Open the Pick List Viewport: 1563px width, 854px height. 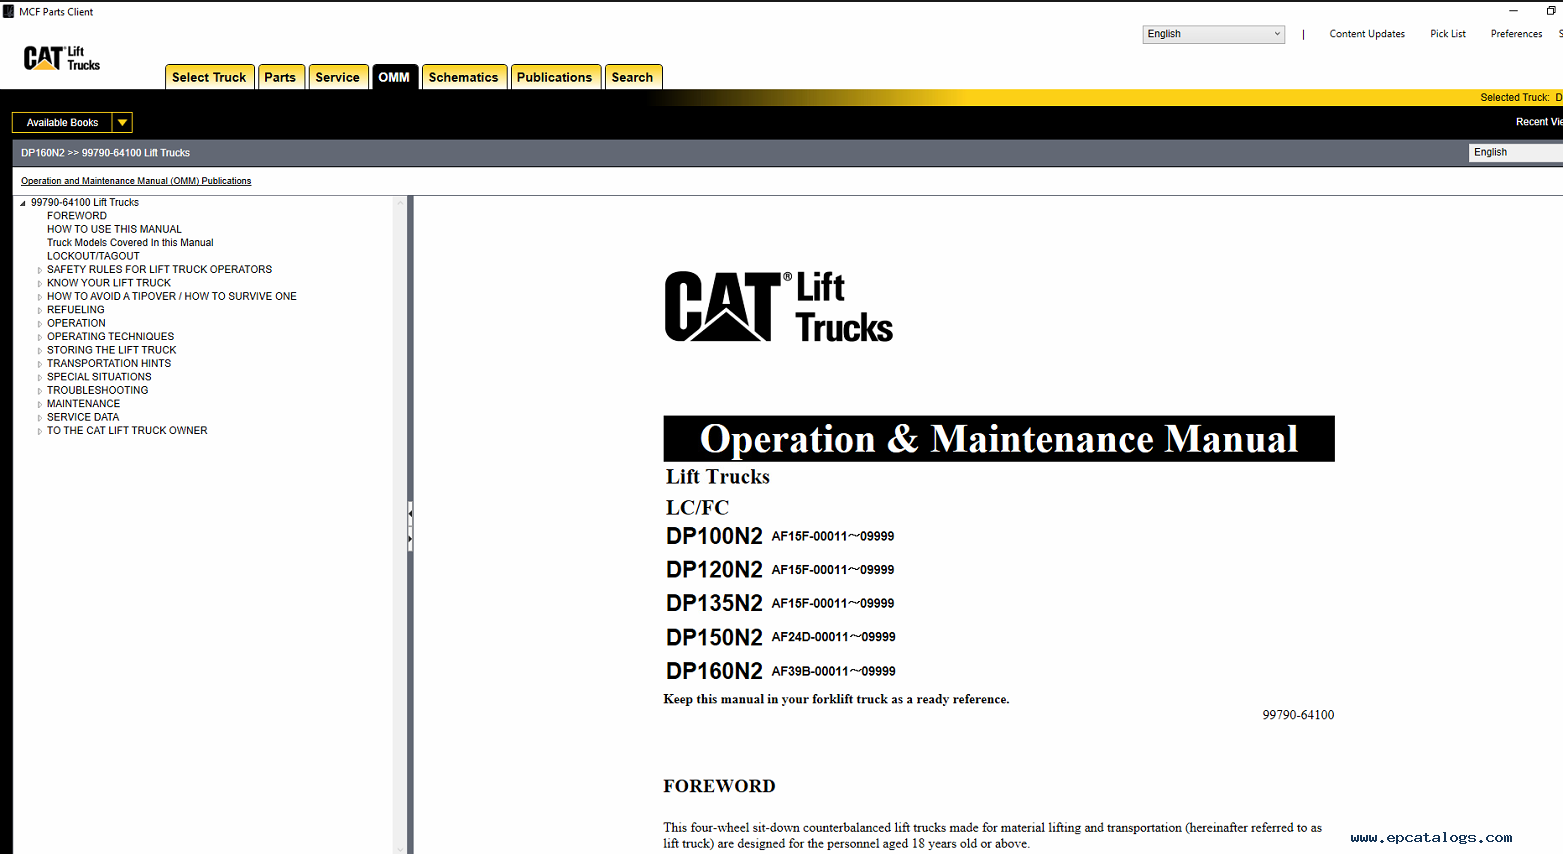(1448, 34)
